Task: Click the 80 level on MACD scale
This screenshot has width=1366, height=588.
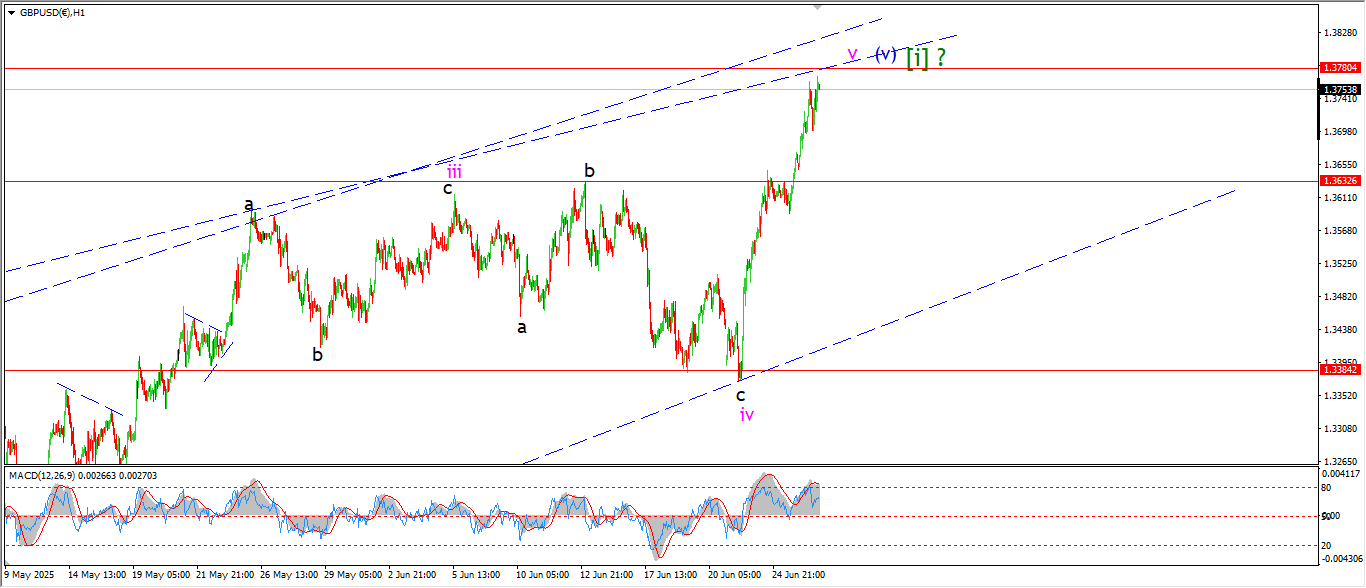Action: [x=1326, y=488]
